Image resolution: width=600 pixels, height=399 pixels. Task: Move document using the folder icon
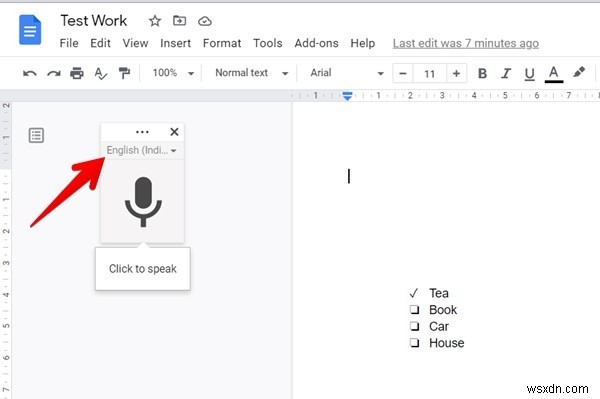click(179, 20)
